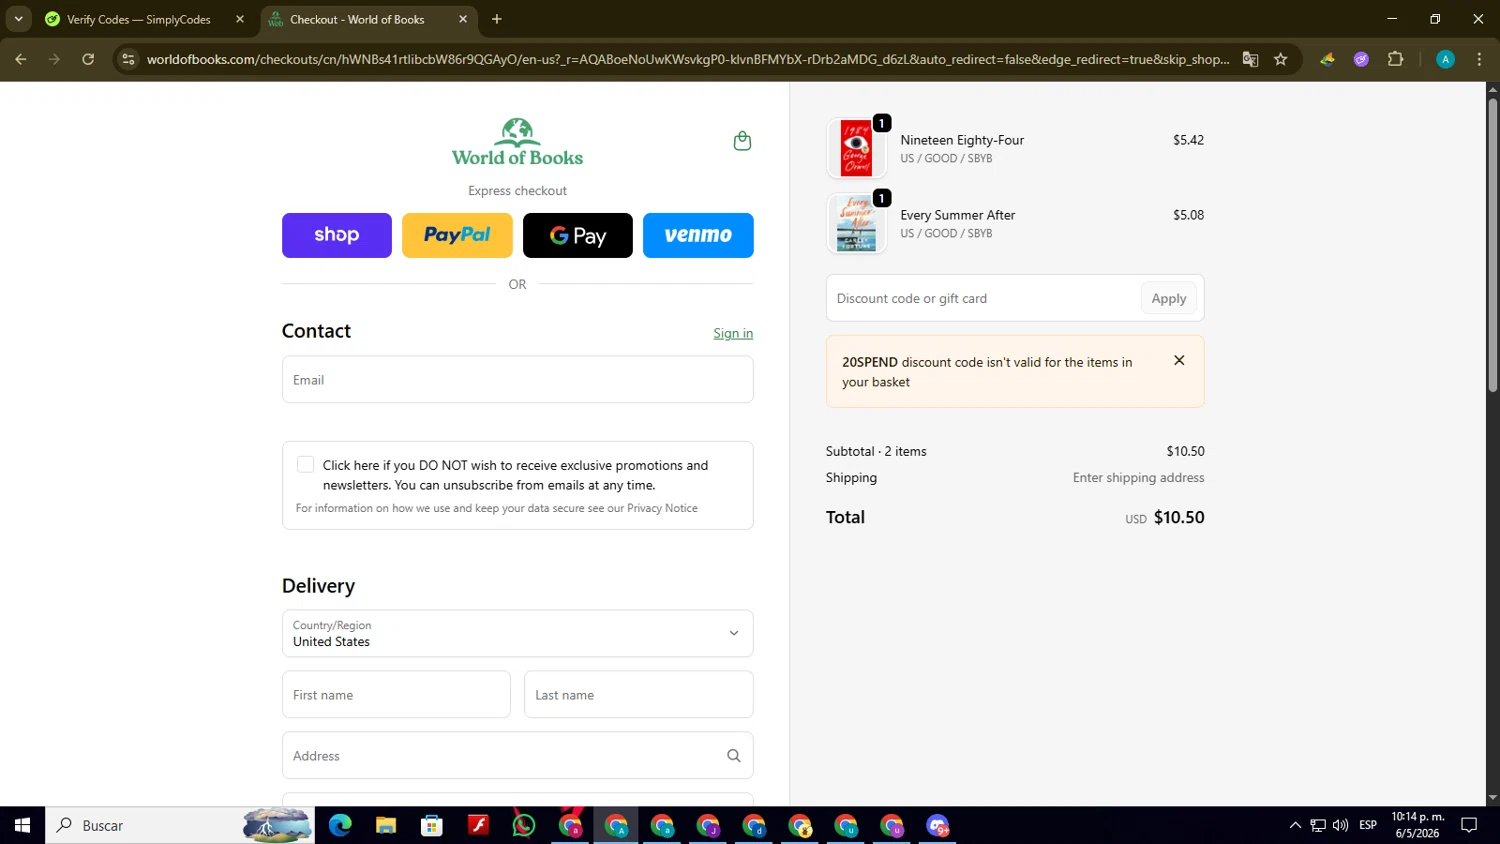Screen dimensions: 1500x844
Task: Open the Extensions puzzle icon
Action: pos(1395,59)
